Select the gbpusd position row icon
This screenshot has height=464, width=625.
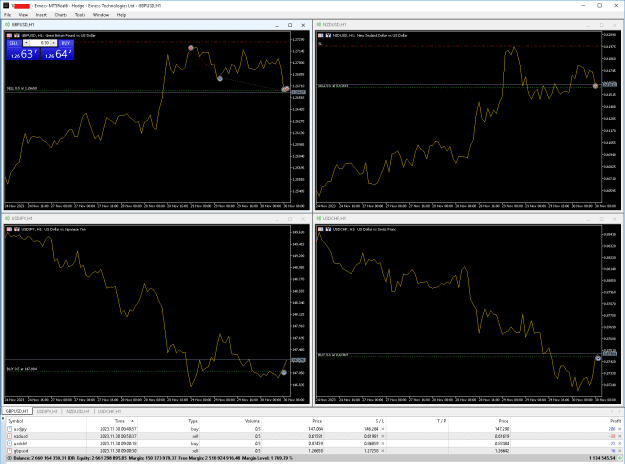tap(10, 451)
